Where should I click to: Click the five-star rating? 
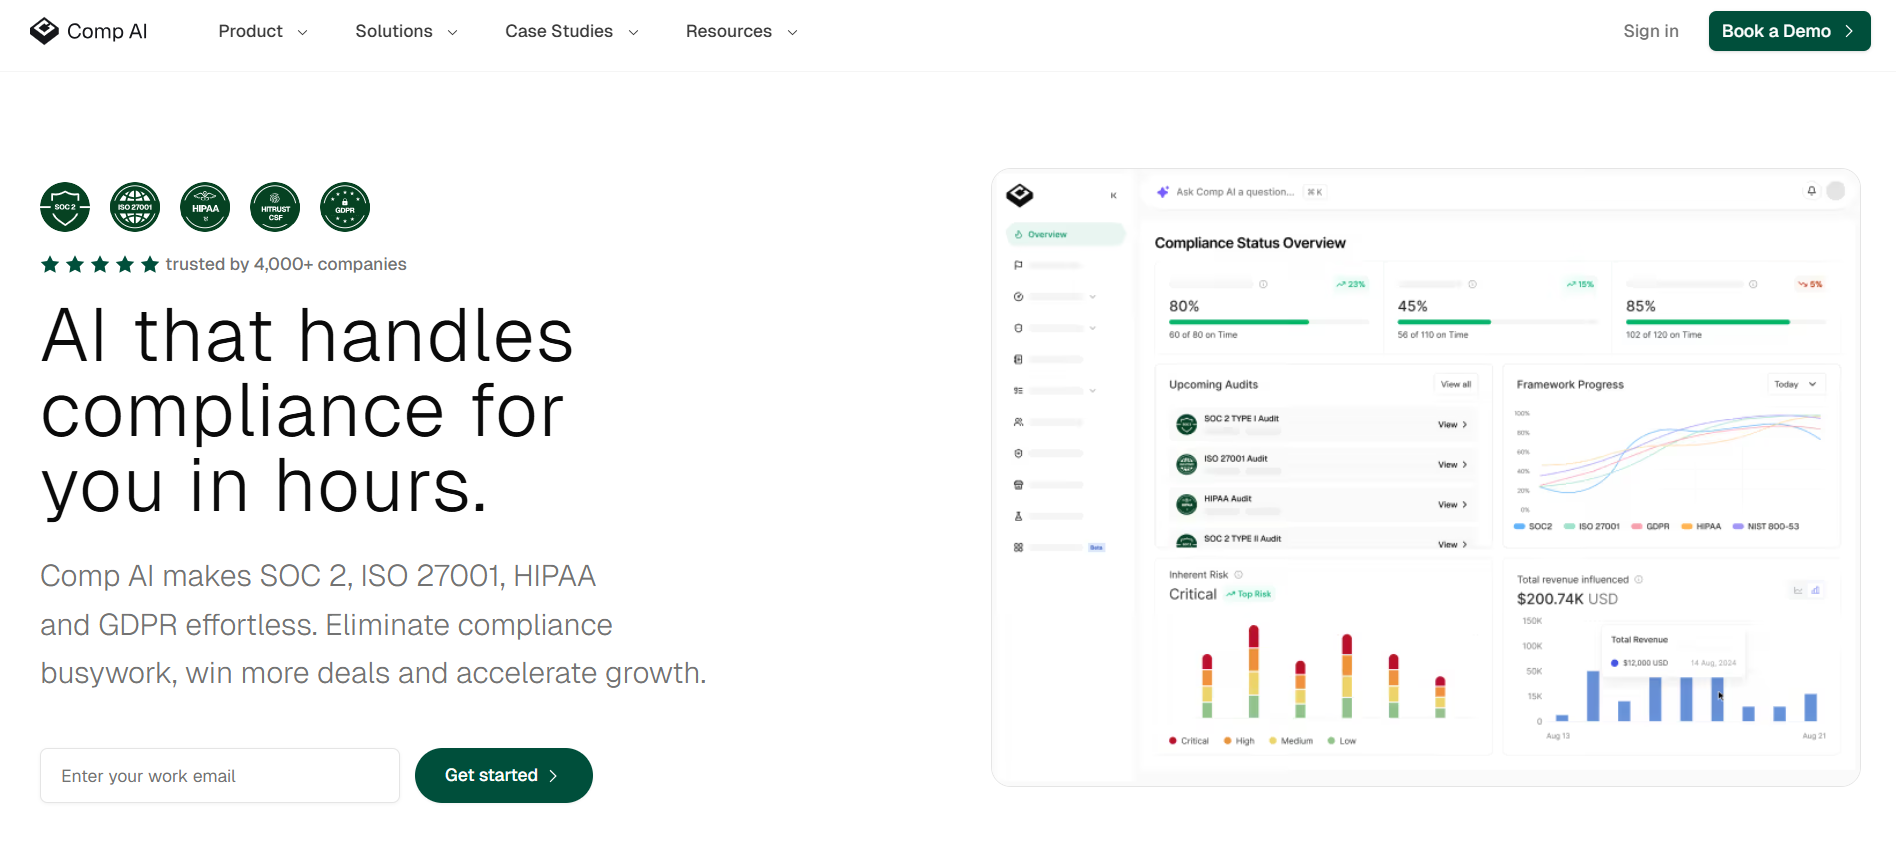(100, 264)
